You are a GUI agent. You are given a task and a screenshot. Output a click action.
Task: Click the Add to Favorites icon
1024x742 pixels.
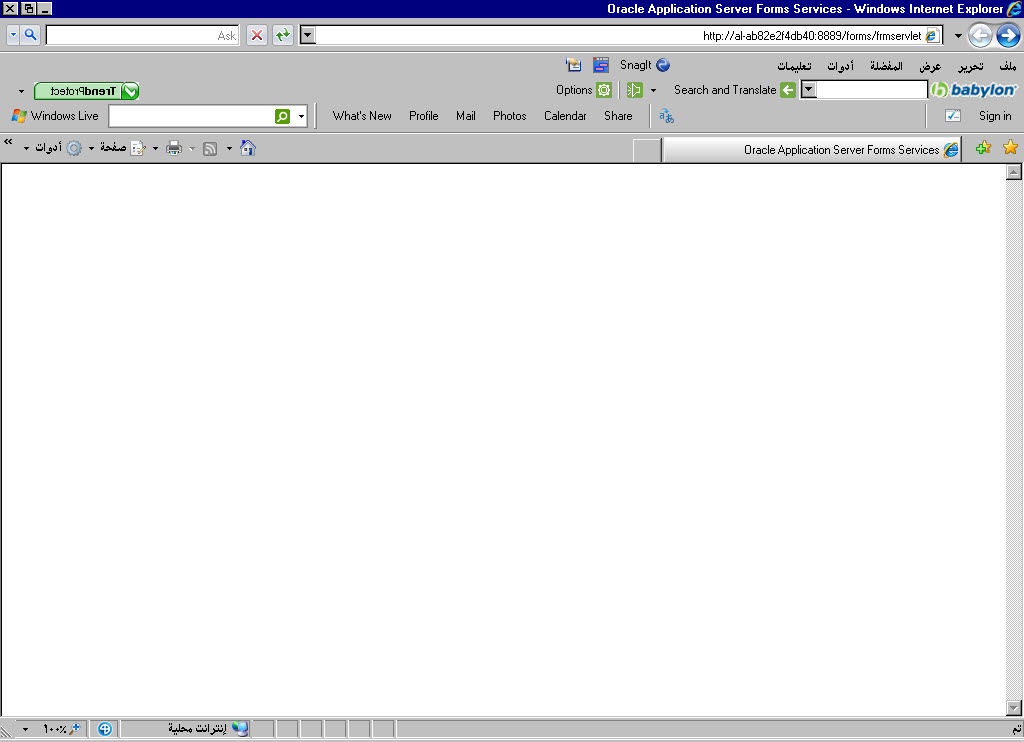[983, 148]
